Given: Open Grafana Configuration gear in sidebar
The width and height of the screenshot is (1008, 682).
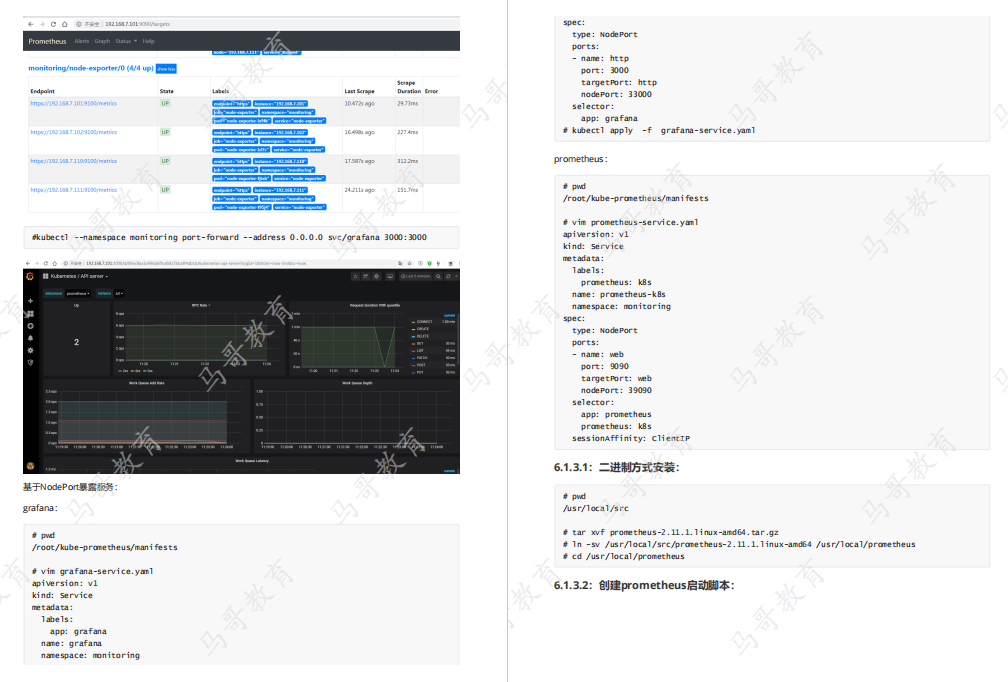Looking at the screenshot, I should 30,350.
